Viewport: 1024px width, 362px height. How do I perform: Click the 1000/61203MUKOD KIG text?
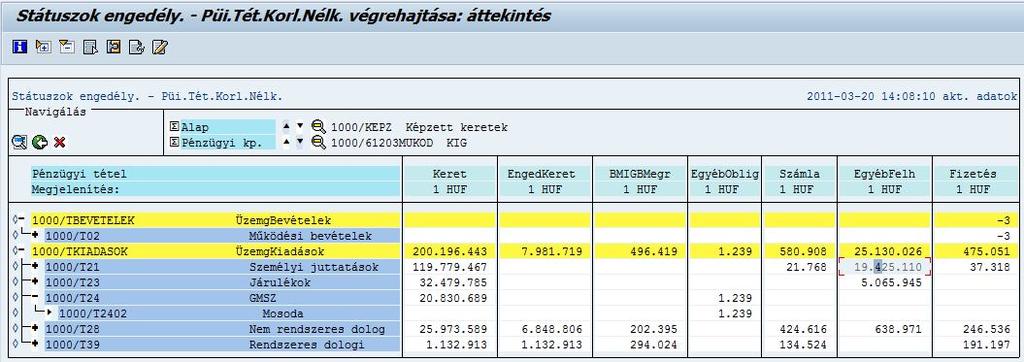point(398,142)
